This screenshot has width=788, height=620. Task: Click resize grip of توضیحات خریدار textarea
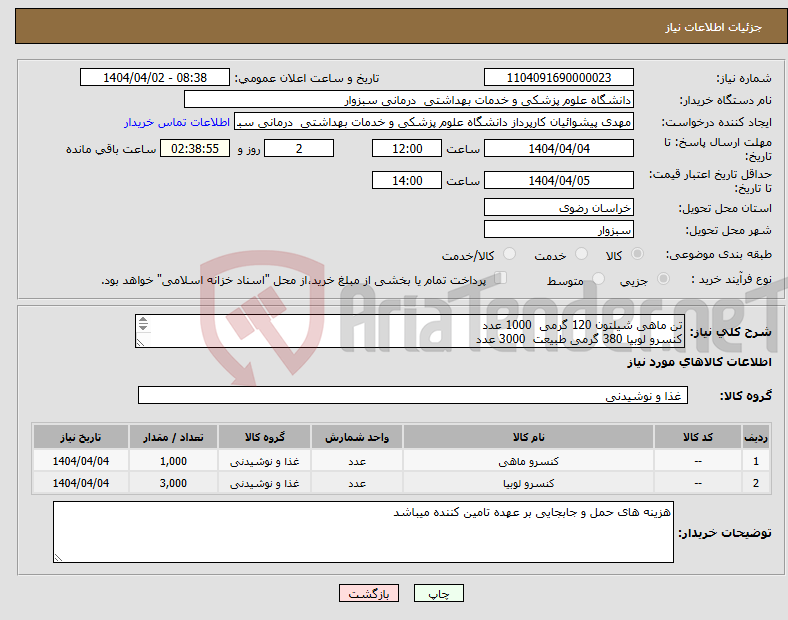pos(58,557)
